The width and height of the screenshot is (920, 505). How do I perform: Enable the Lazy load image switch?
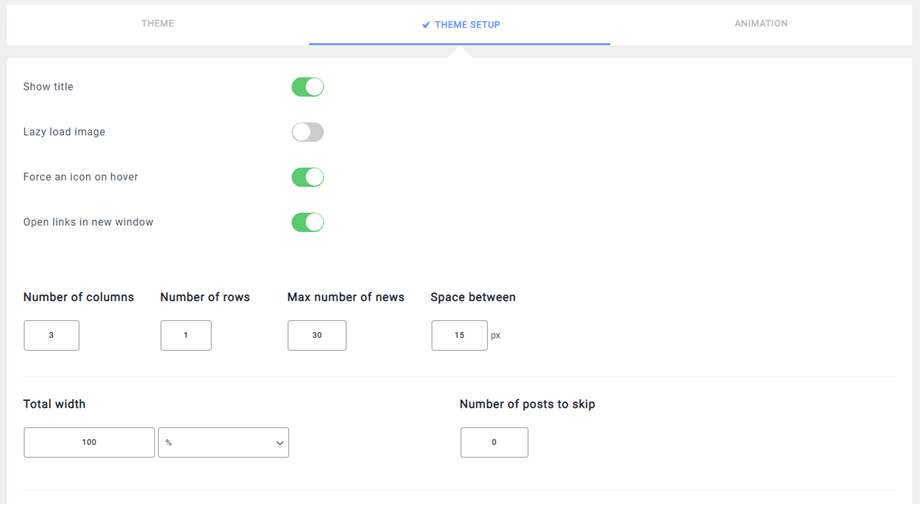coord(308,132)
